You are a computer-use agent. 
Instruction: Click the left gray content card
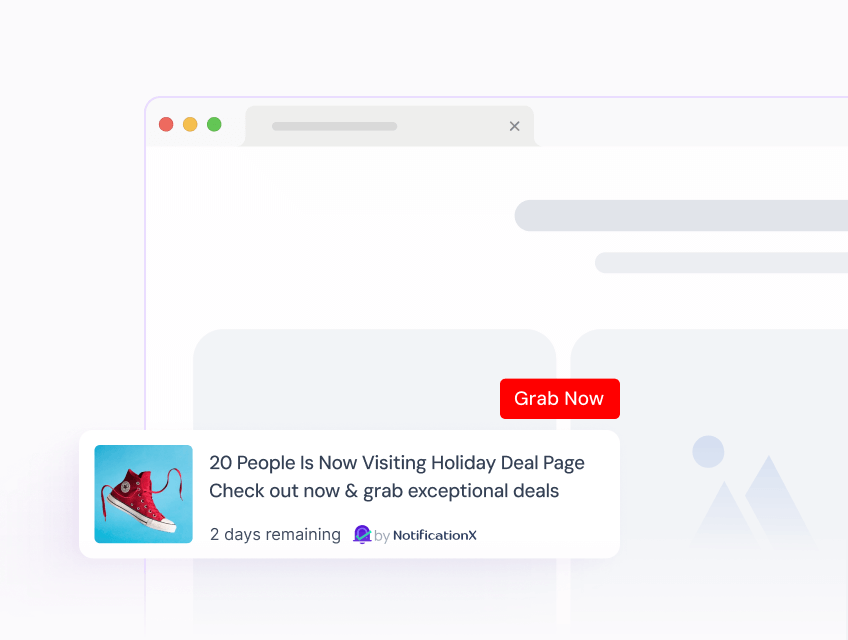[x=374, y=379]
